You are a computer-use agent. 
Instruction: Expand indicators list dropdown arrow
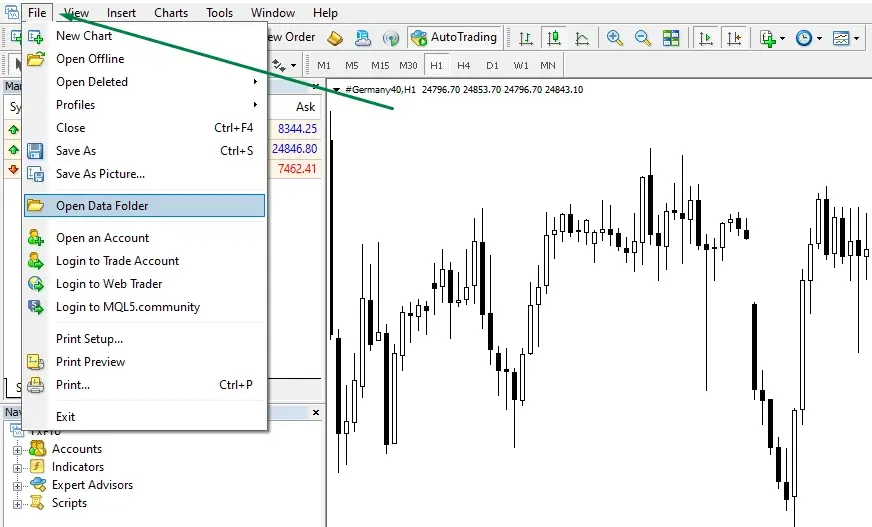[782, 38]
